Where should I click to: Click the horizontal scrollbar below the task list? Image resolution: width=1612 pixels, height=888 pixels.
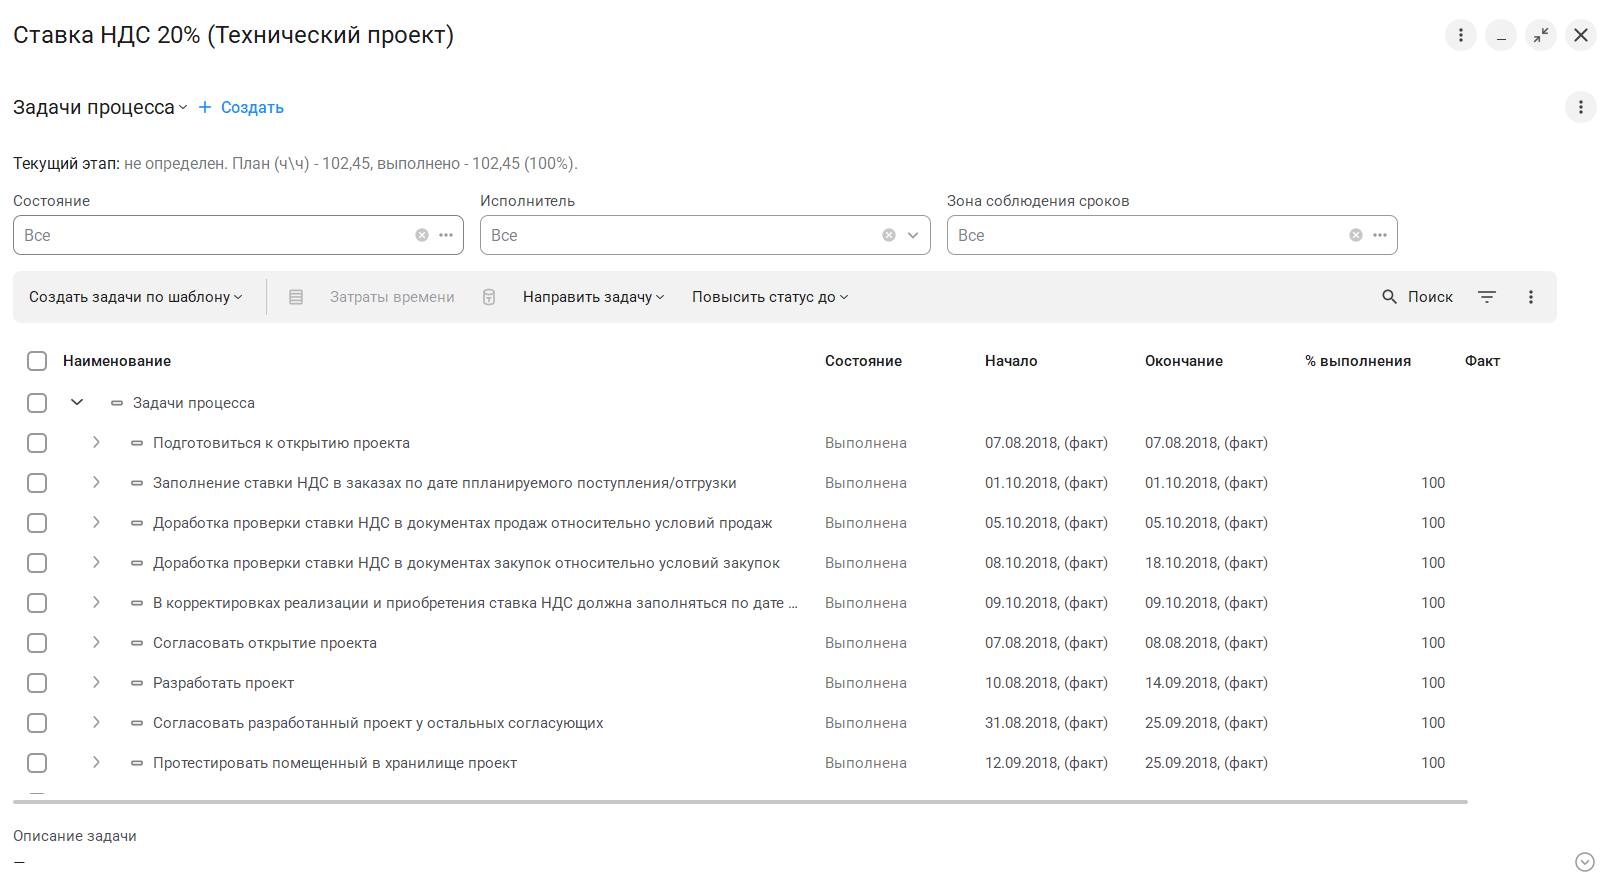point(740,801)
